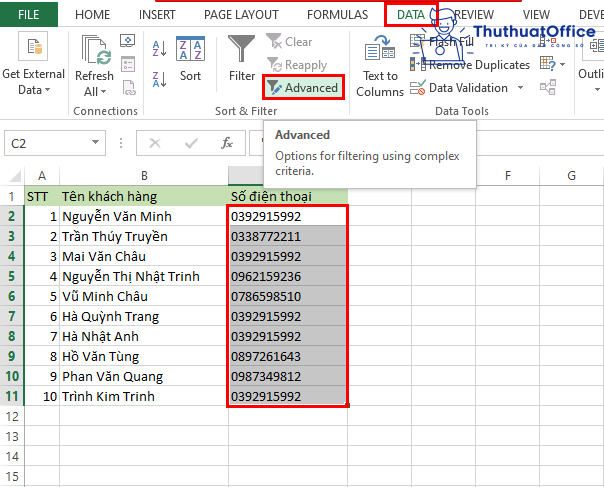Select cell 'Vũ Minh Châu'
This screenshot has width=604, height=487.
[144, 297]
